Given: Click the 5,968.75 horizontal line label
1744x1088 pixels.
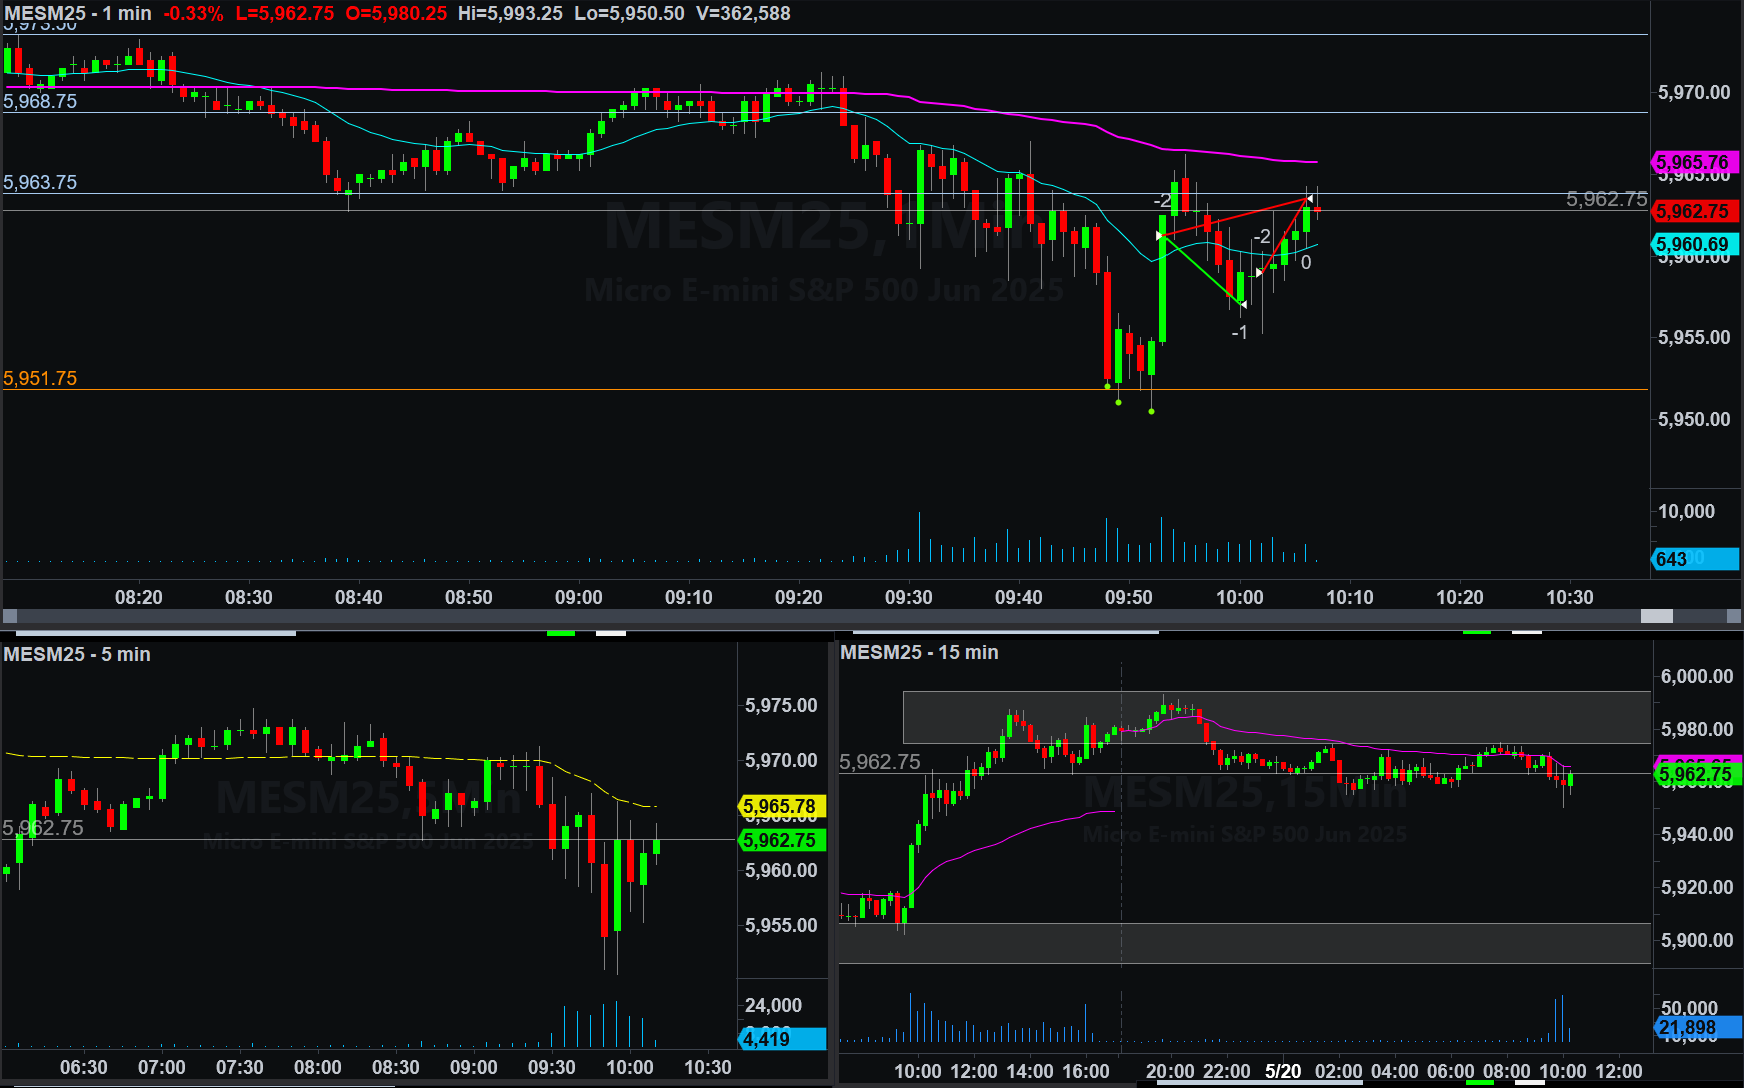Looking at the screenshot, I should click(x=40, y=101).
